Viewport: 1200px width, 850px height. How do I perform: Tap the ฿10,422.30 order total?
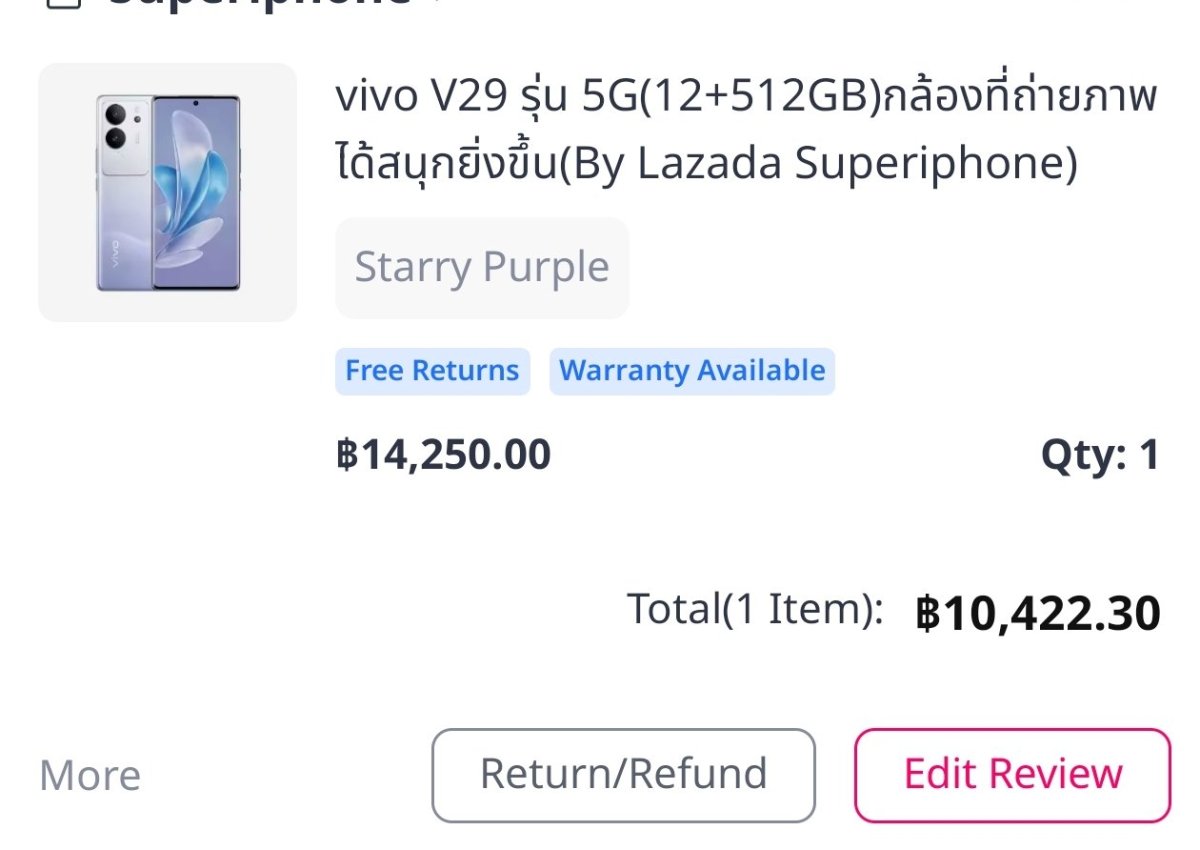(x=1037, y=613)
